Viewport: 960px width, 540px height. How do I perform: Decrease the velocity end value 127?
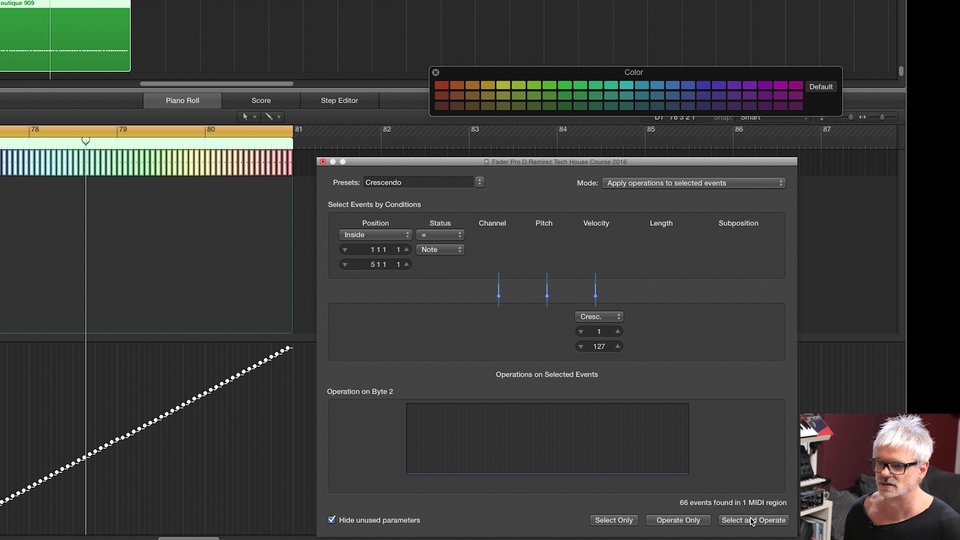[580, 347]
